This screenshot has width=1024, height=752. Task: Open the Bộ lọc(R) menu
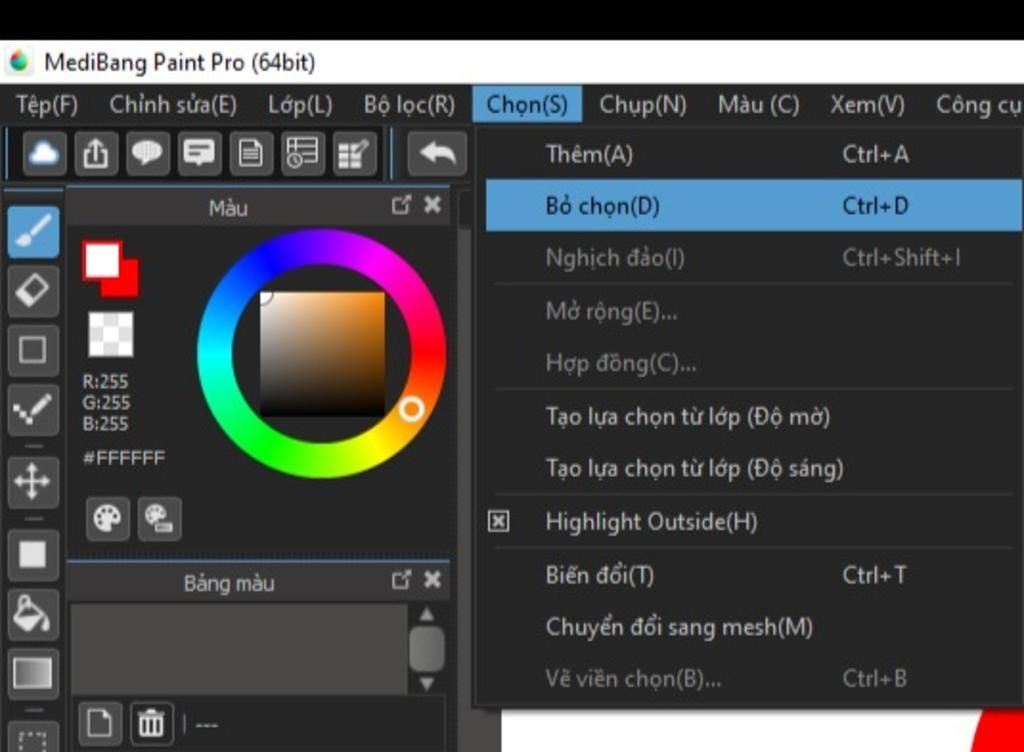(x=409, y=104)
